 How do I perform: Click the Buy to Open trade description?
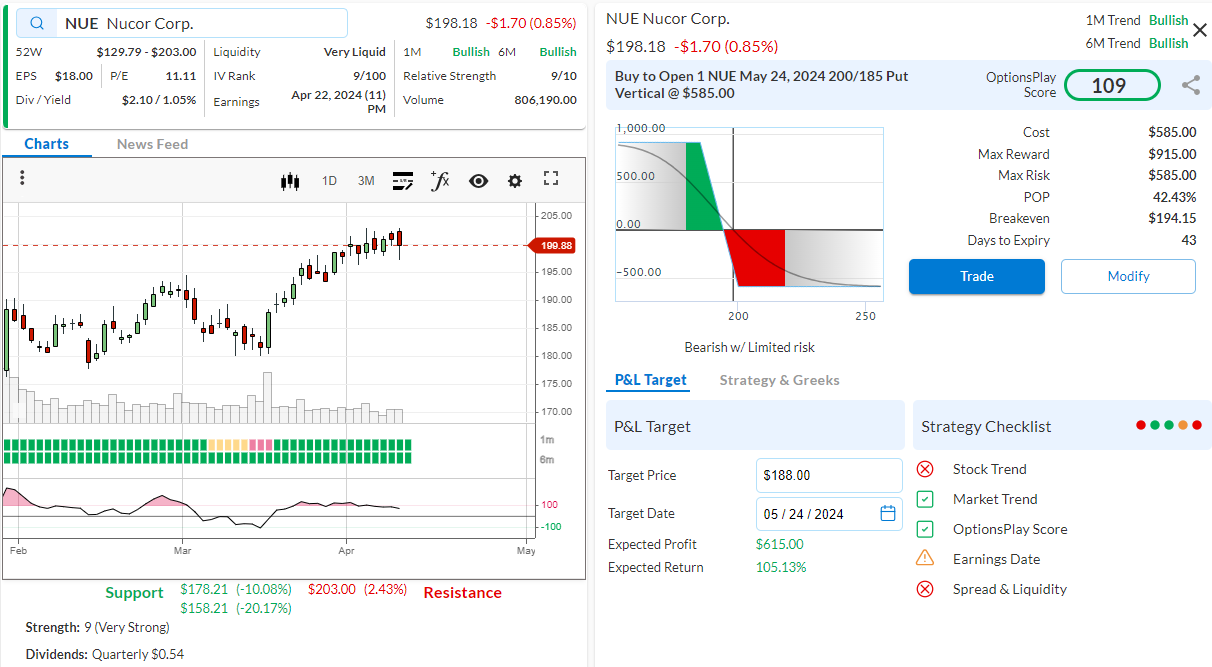[761, 84]
